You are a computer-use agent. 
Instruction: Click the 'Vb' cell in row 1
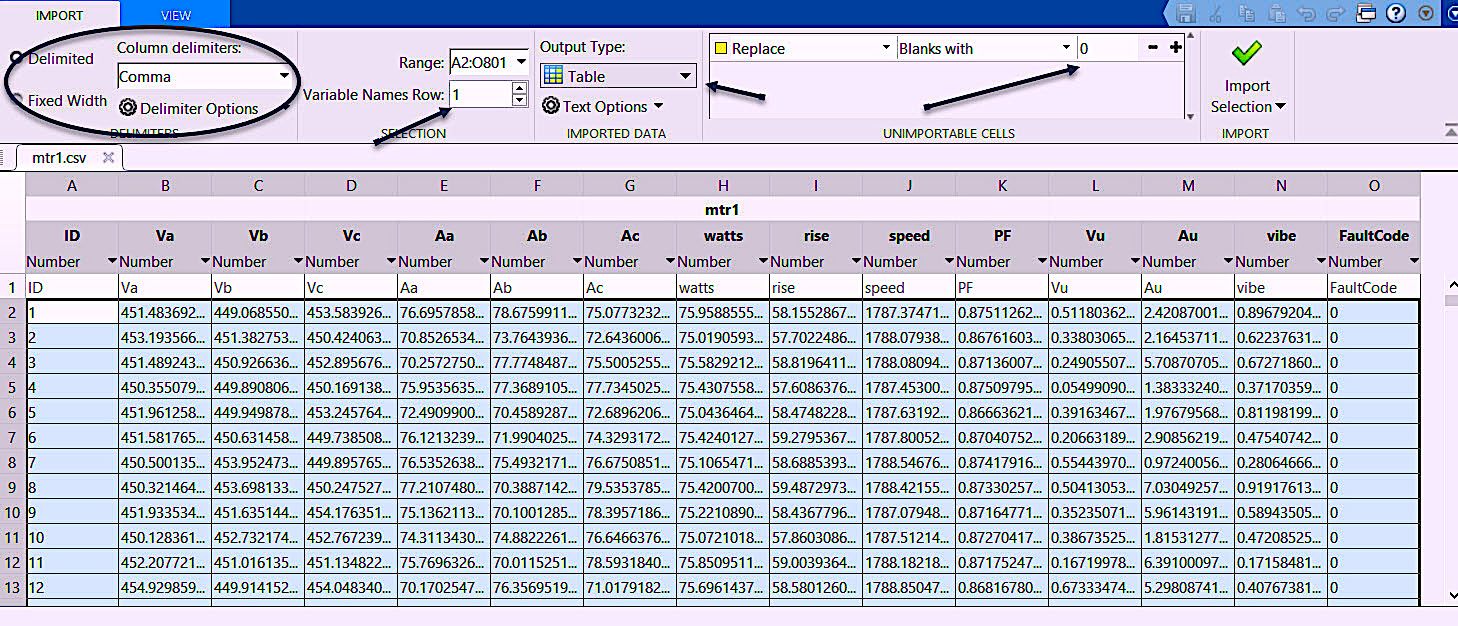pyautogui.click(x=258, y=287)
